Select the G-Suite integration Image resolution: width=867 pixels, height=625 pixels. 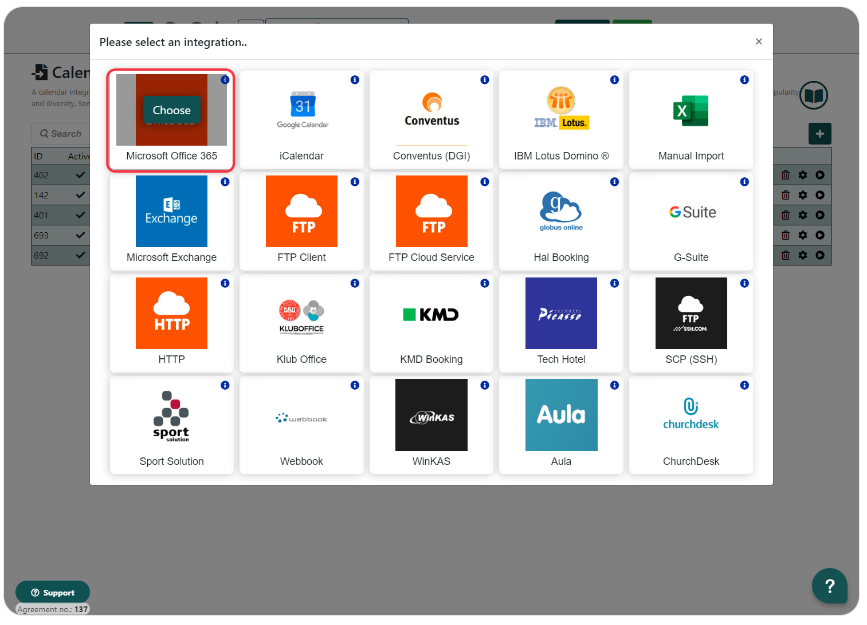(x=691, y=221)
